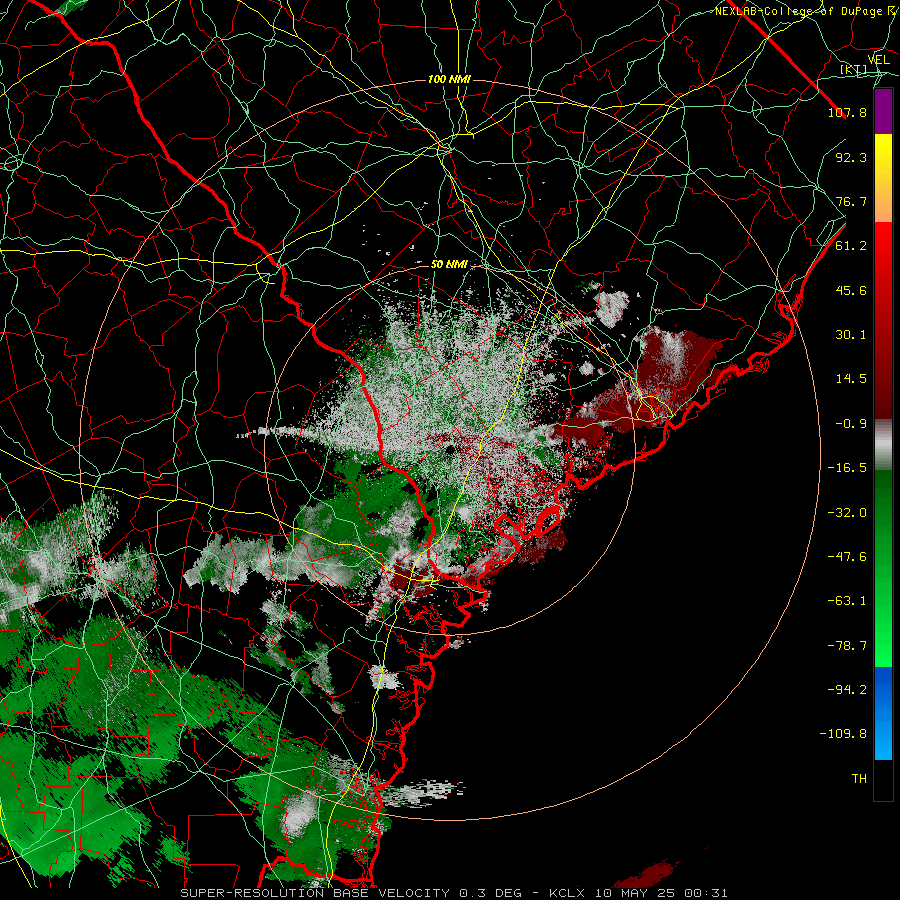Viewport: 900px width, 900px height.
Task: Click the 76.7 value on velocity scale
Action: pyautogui.click(x=851, y=201)
